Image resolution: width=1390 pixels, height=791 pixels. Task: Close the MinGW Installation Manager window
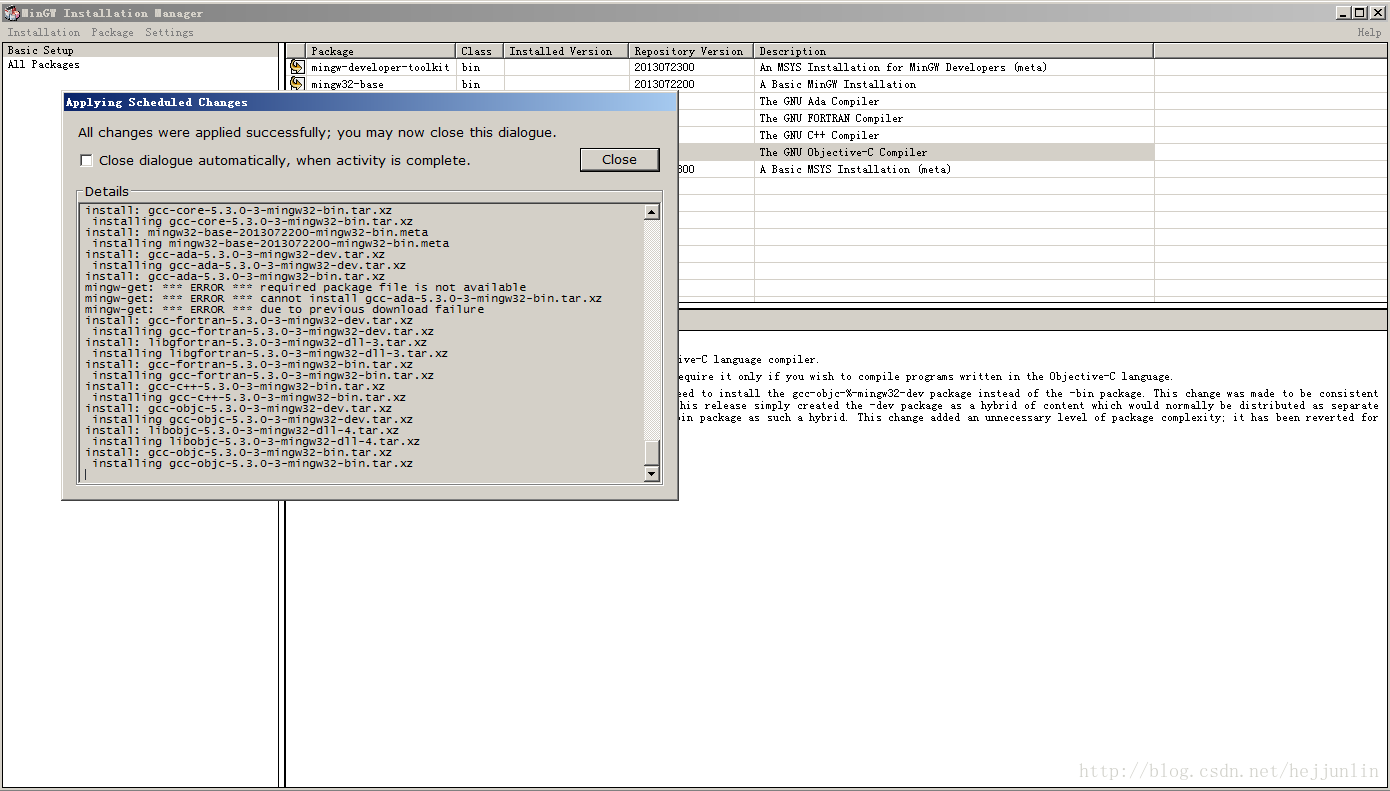[1378, 13]
